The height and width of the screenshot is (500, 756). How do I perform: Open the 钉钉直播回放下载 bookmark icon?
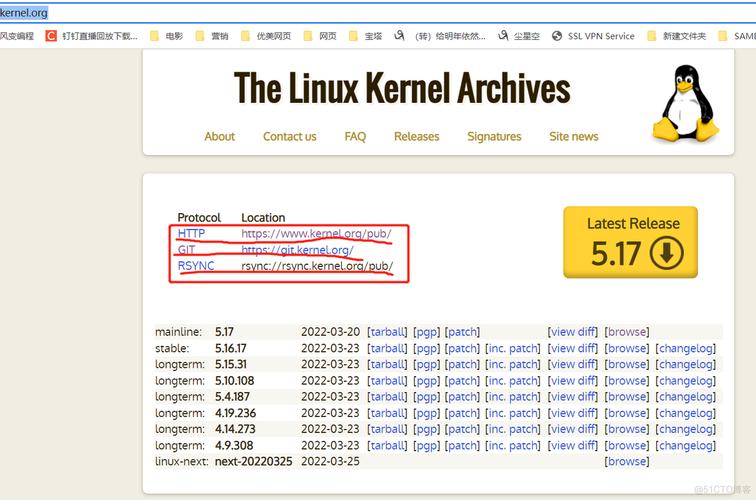[51, 36]
